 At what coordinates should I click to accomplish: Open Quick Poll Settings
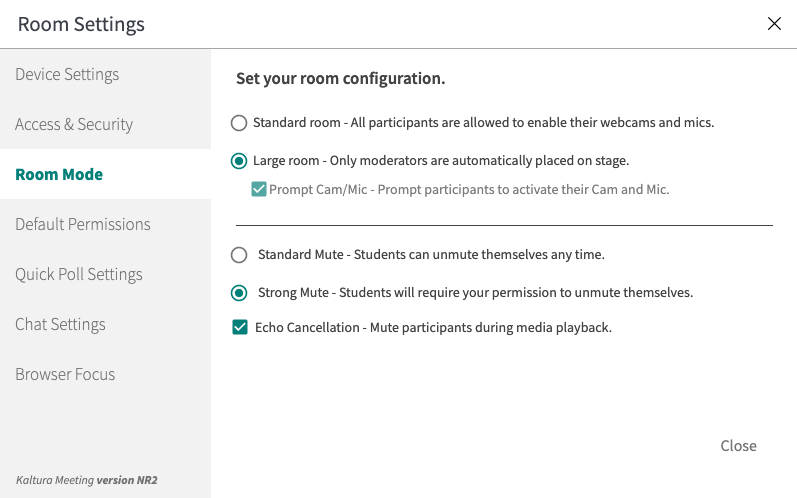[79, 275]
